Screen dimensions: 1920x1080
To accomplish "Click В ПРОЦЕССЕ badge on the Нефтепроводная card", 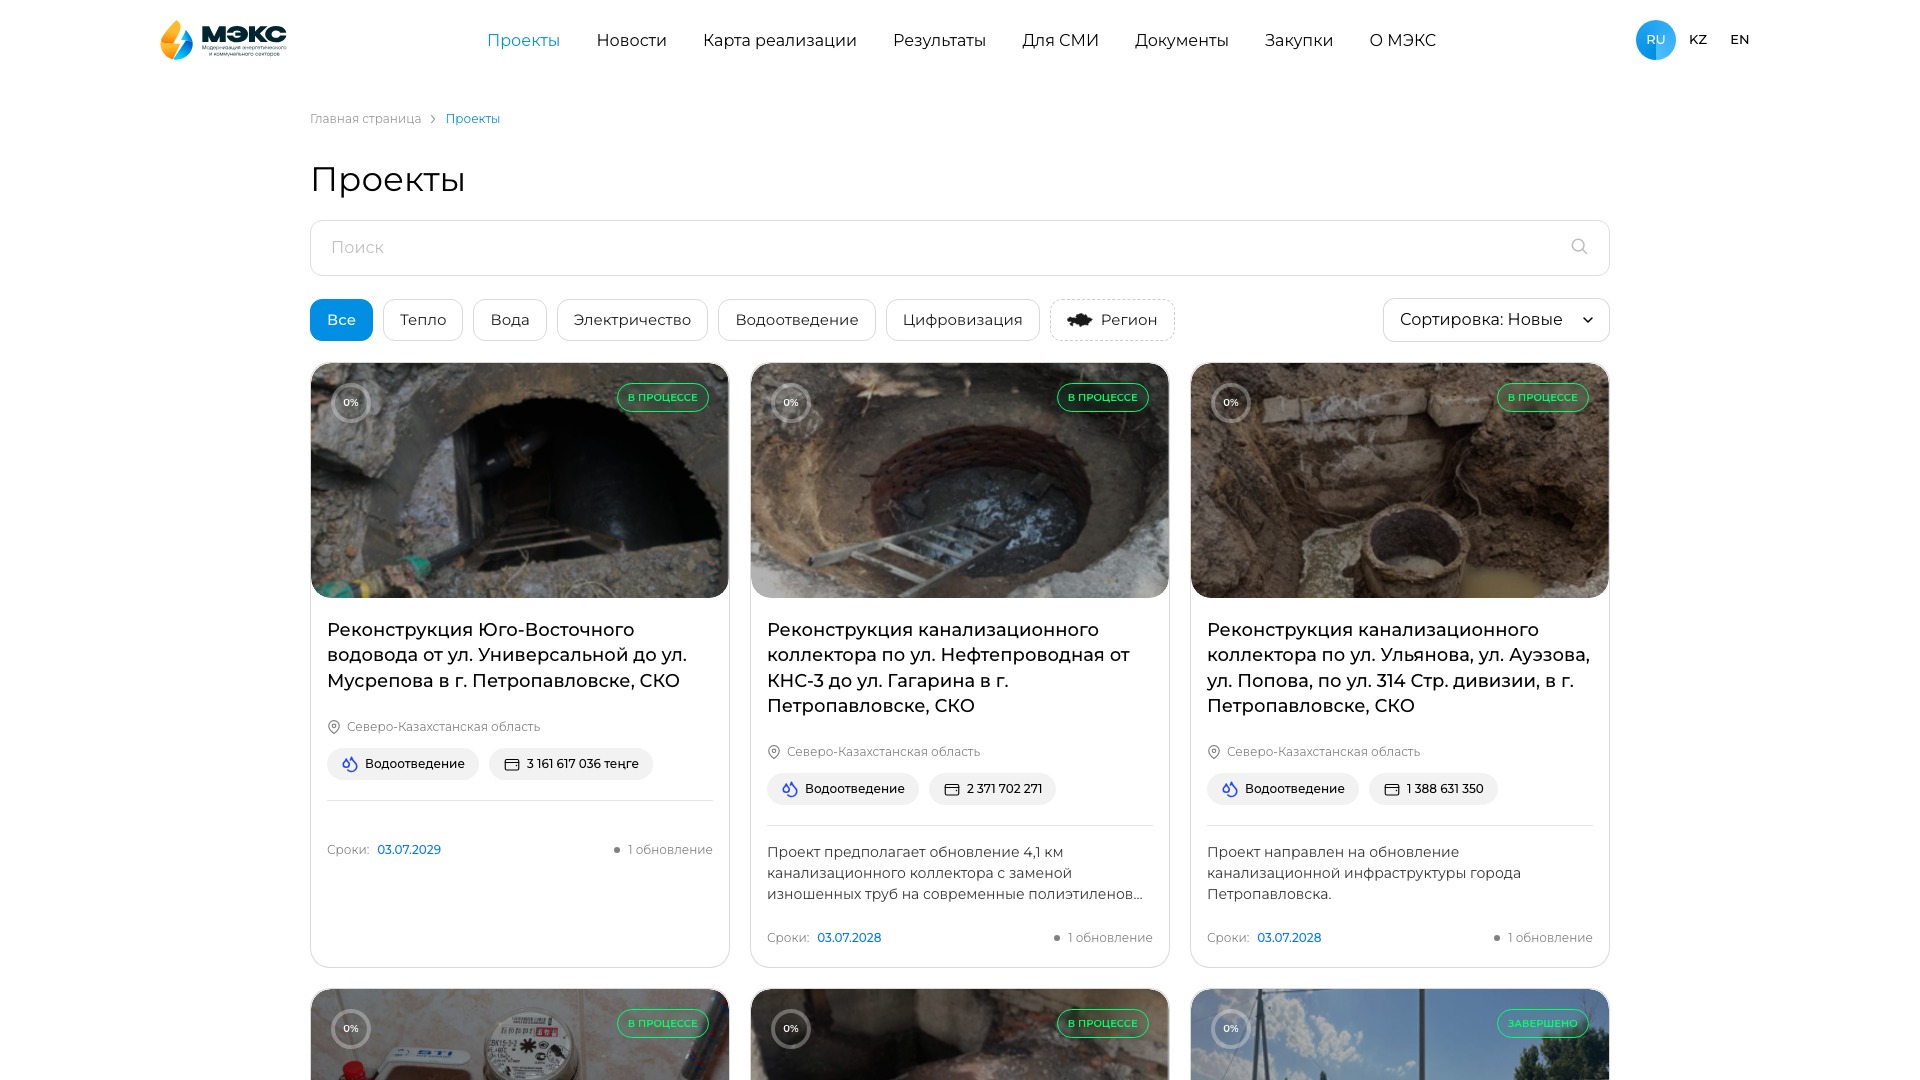I will tap(1103, 397).
